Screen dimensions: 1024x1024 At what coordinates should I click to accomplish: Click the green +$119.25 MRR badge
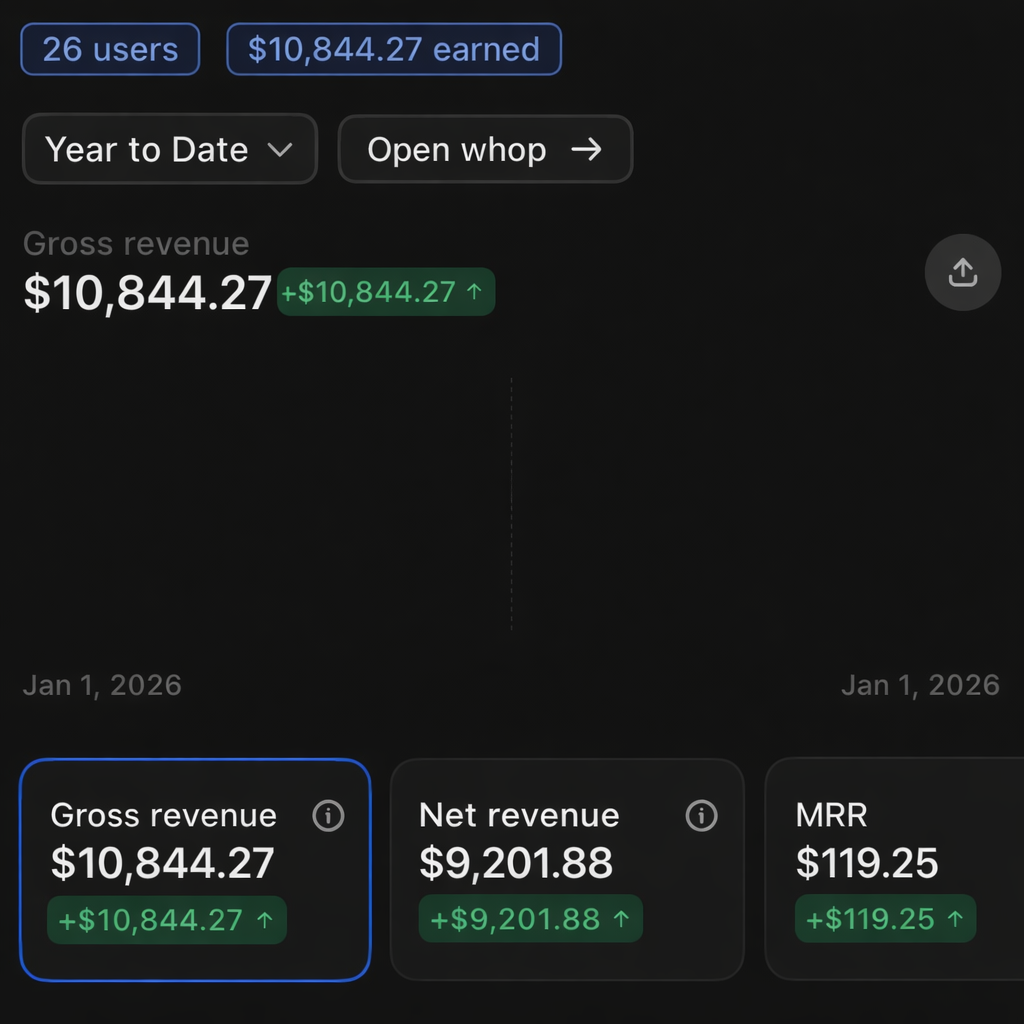[x=885, y=919]
